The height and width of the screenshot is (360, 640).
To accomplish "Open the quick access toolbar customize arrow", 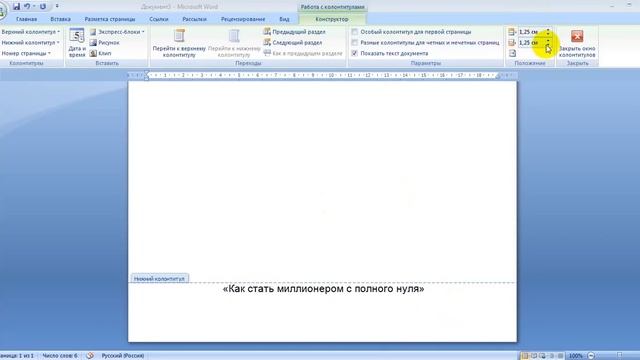I will pyautogui.click(x=57, y=6).
